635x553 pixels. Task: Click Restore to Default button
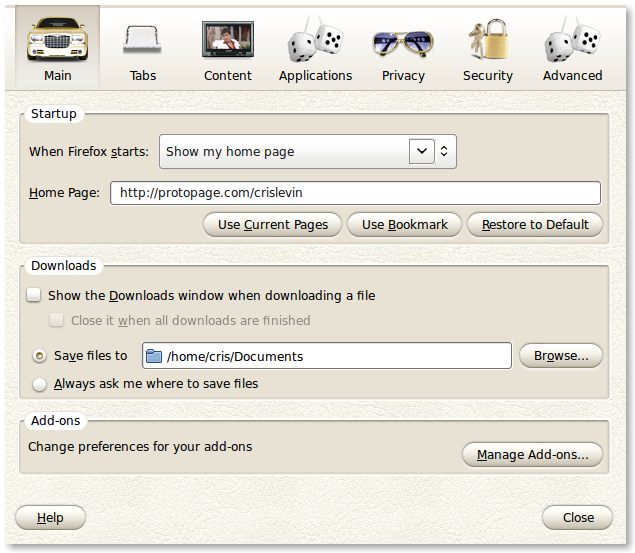[x=535, y=225]
